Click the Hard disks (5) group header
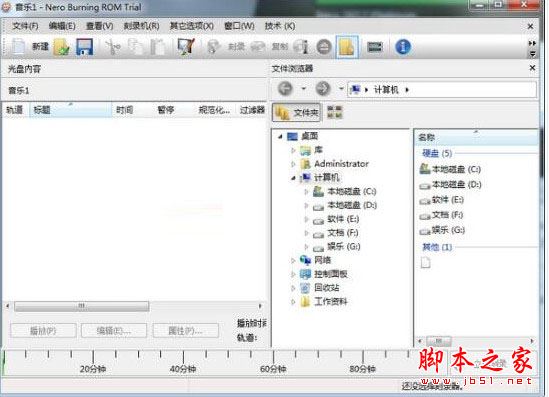 437,153
